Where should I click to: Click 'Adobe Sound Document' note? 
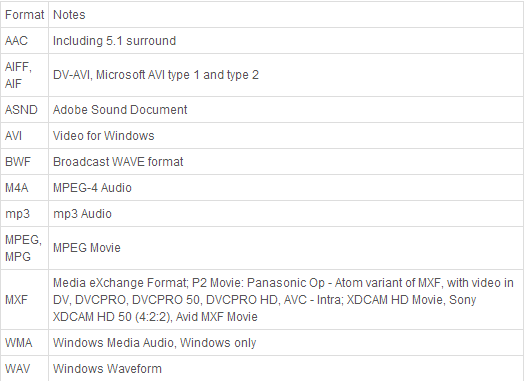pyautogui.click(x=120, y=110)
